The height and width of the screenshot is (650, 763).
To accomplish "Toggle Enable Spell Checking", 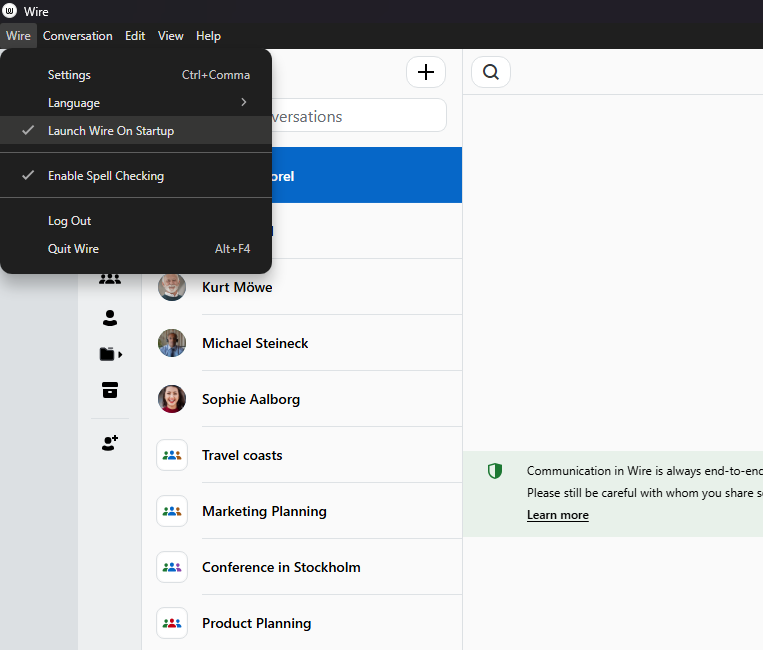I will click(x=136, y=176).
